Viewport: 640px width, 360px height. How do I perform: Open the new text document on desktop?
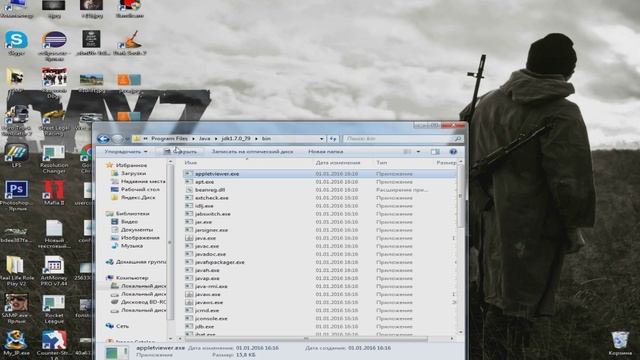click(54, 233)
